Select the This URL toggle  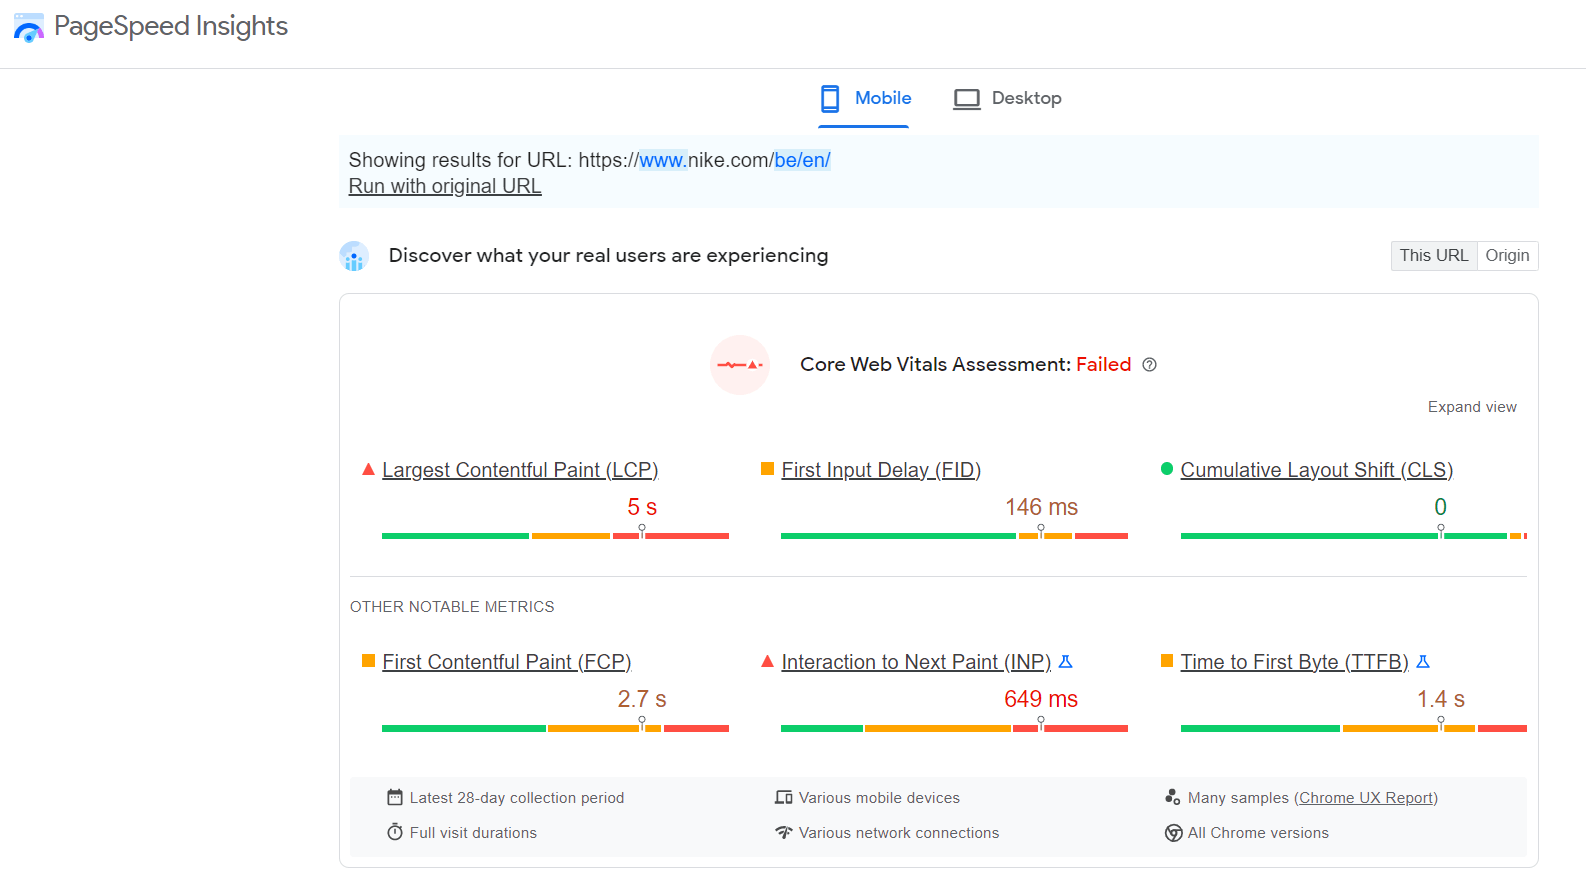click(x=1434, y=256)
